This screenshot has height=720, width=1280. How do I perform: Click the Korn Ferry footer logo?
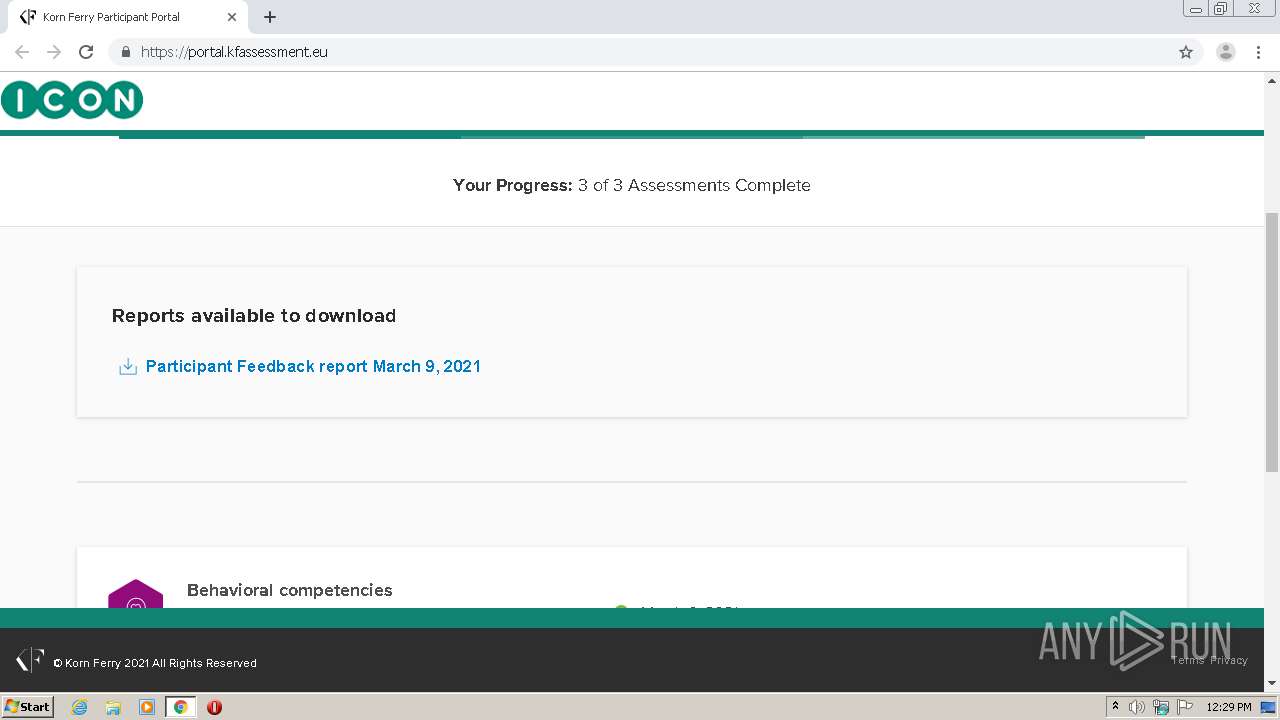(30, 660)
